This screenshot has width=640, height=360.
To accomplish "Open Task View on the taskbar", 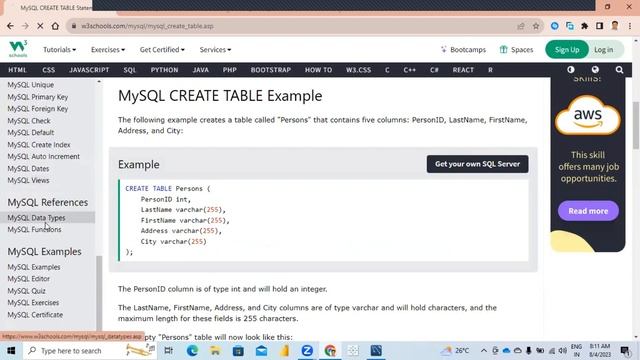I will tap(168, 351).
